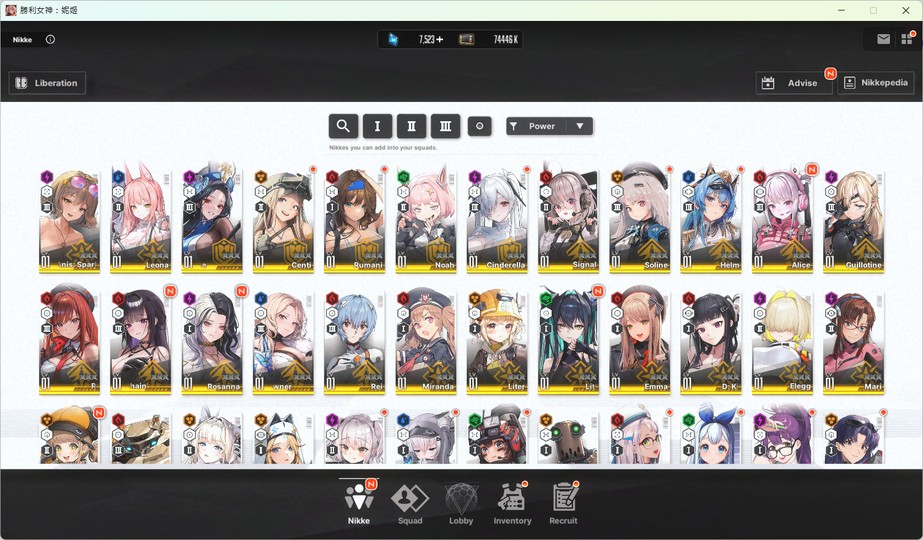
Task: Toggle the Burst I filter
Action: [x=377, y=126]
